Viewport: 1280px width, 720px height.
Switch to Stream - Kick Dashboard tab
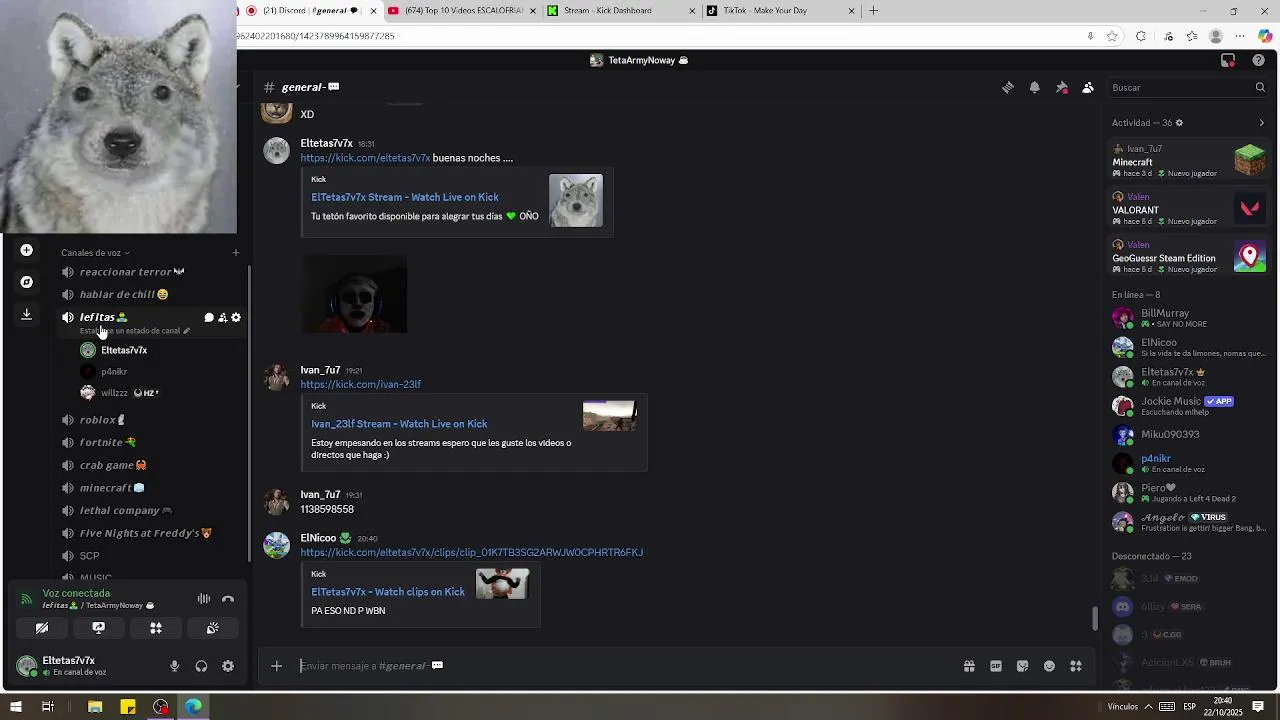point(620,11)
